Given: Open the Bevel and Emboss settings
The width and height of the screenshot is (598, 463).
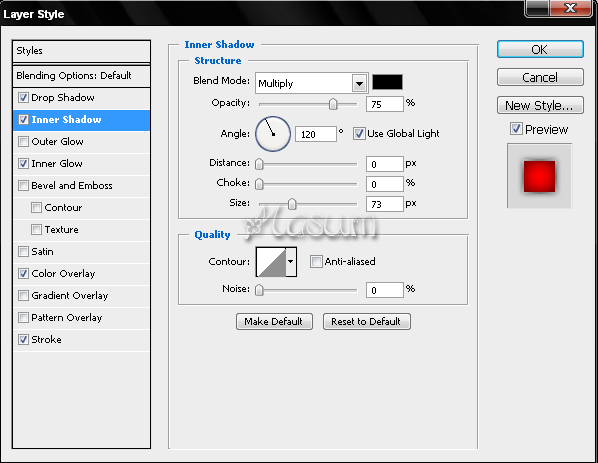Looking at the screenshot, I should click(72, 186).
